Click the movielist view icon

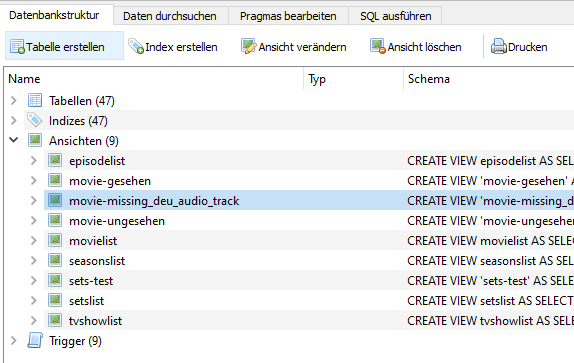click(x=55, y=240)
